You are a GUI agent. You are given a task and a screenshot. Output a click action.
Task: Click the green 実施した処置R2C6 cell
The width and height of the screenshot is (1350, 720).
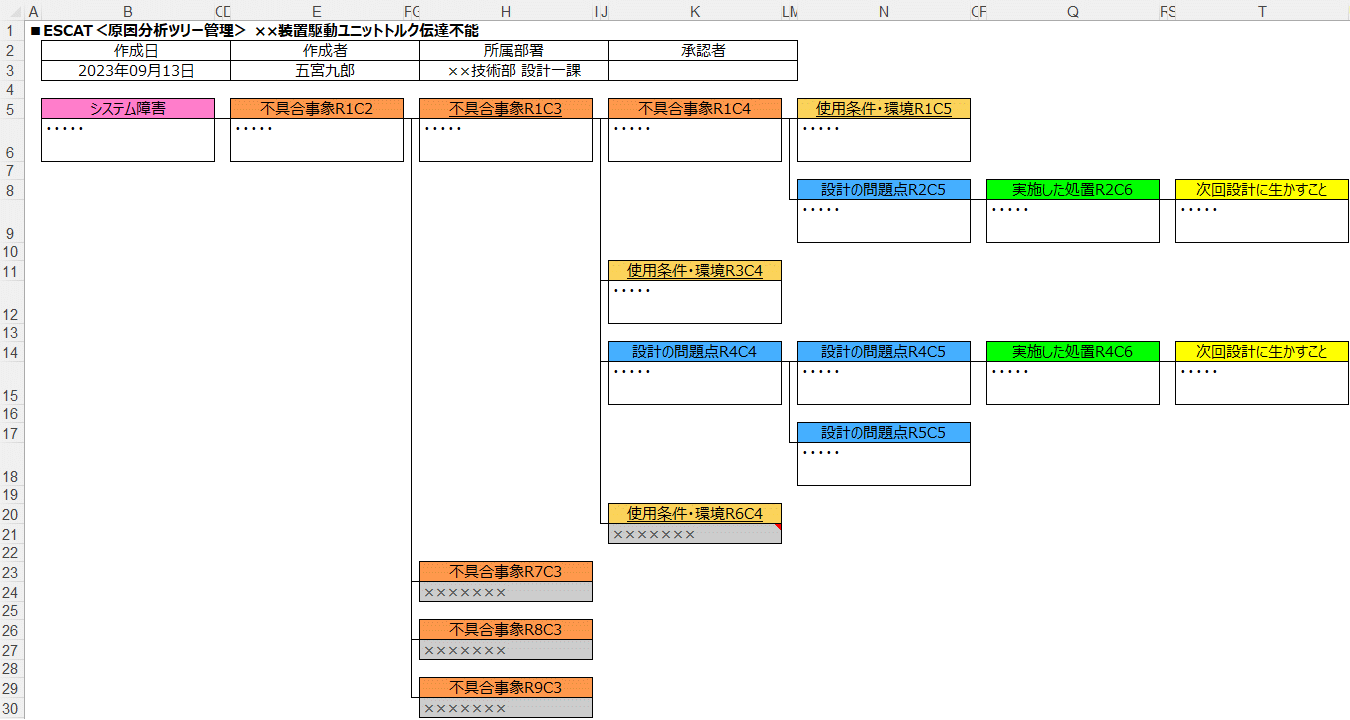point(1072,190)
